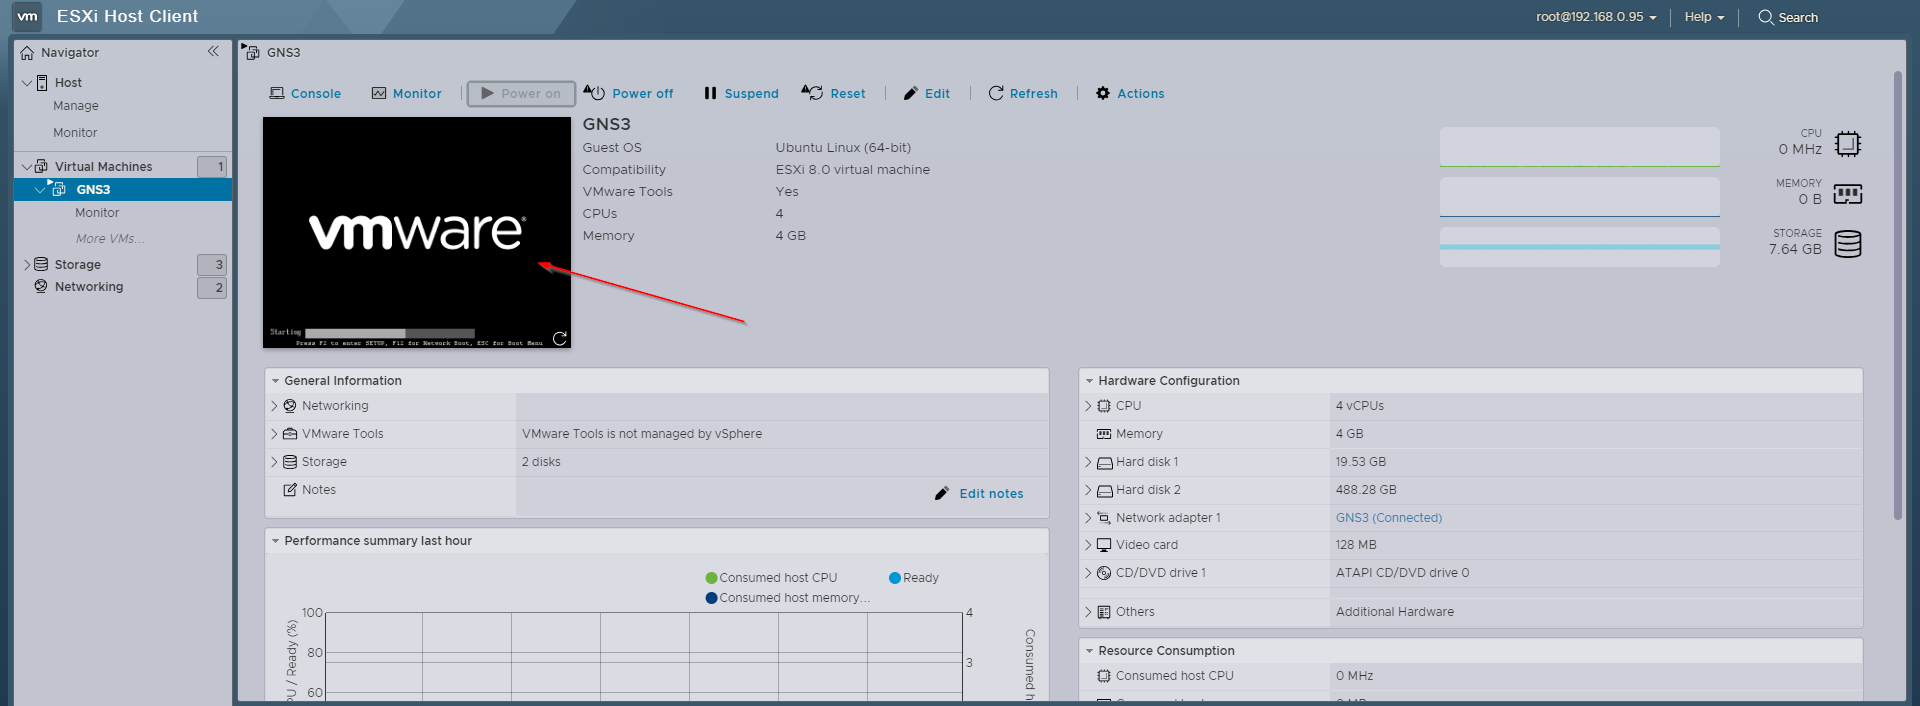
Task: Collapse the Navigator panel
Action: 213,51
